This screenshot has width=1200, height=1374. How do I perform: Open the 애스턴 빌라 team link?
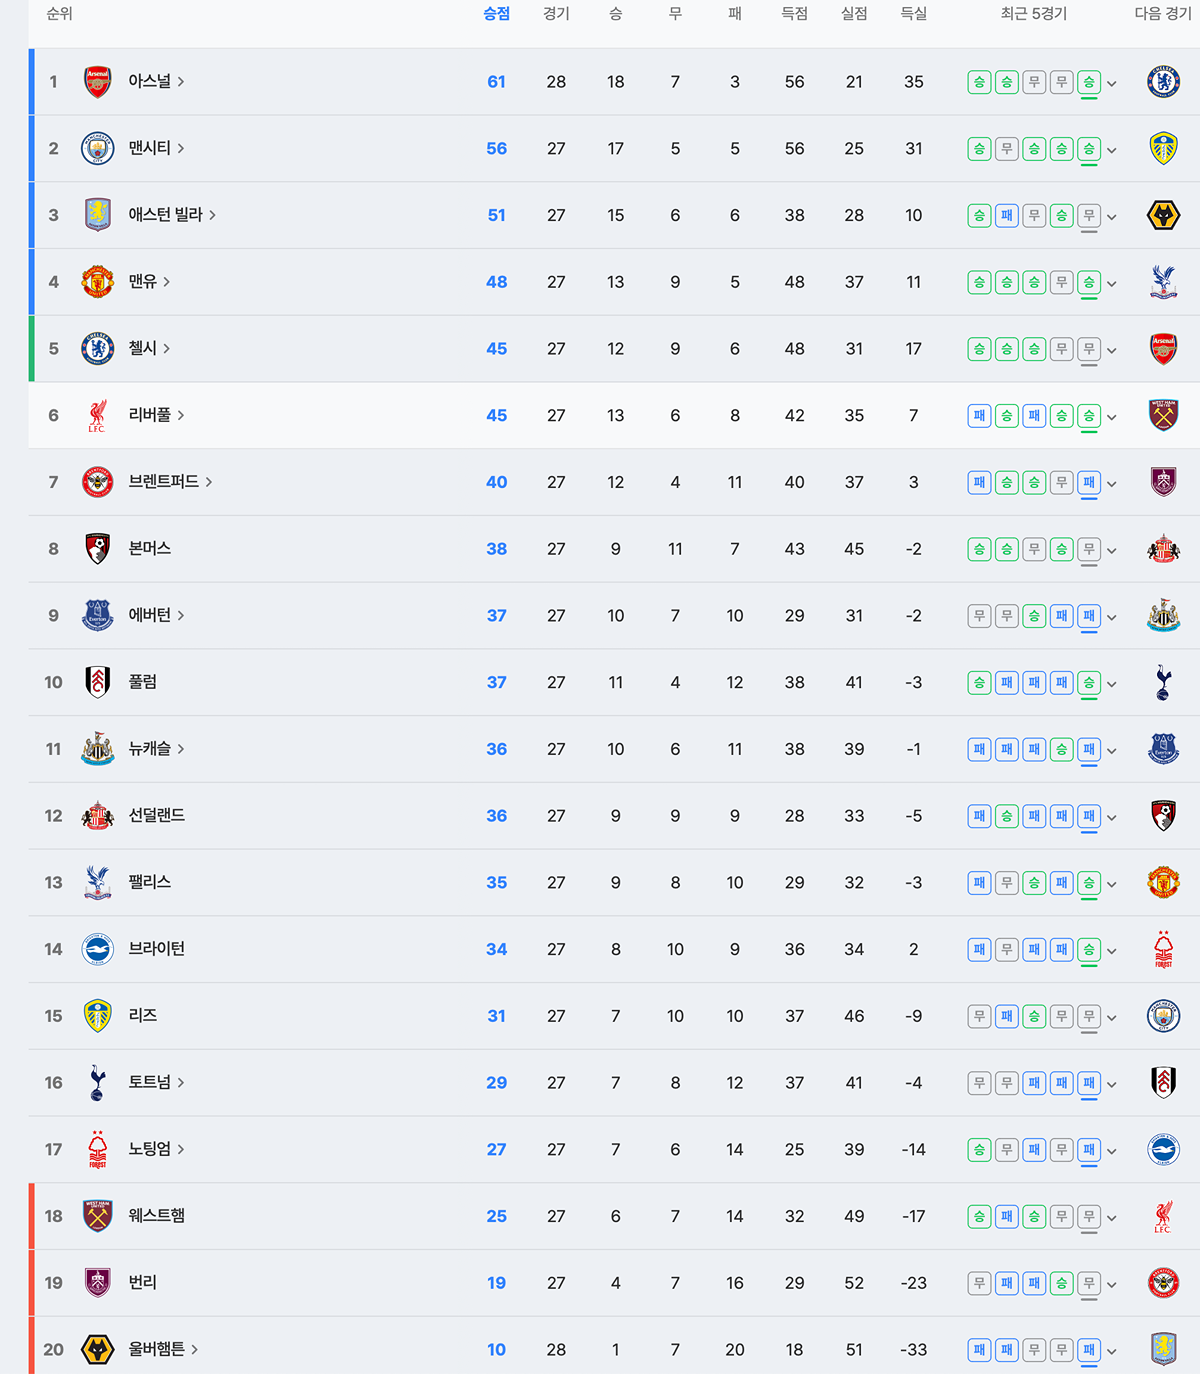(x=166, y=215)
